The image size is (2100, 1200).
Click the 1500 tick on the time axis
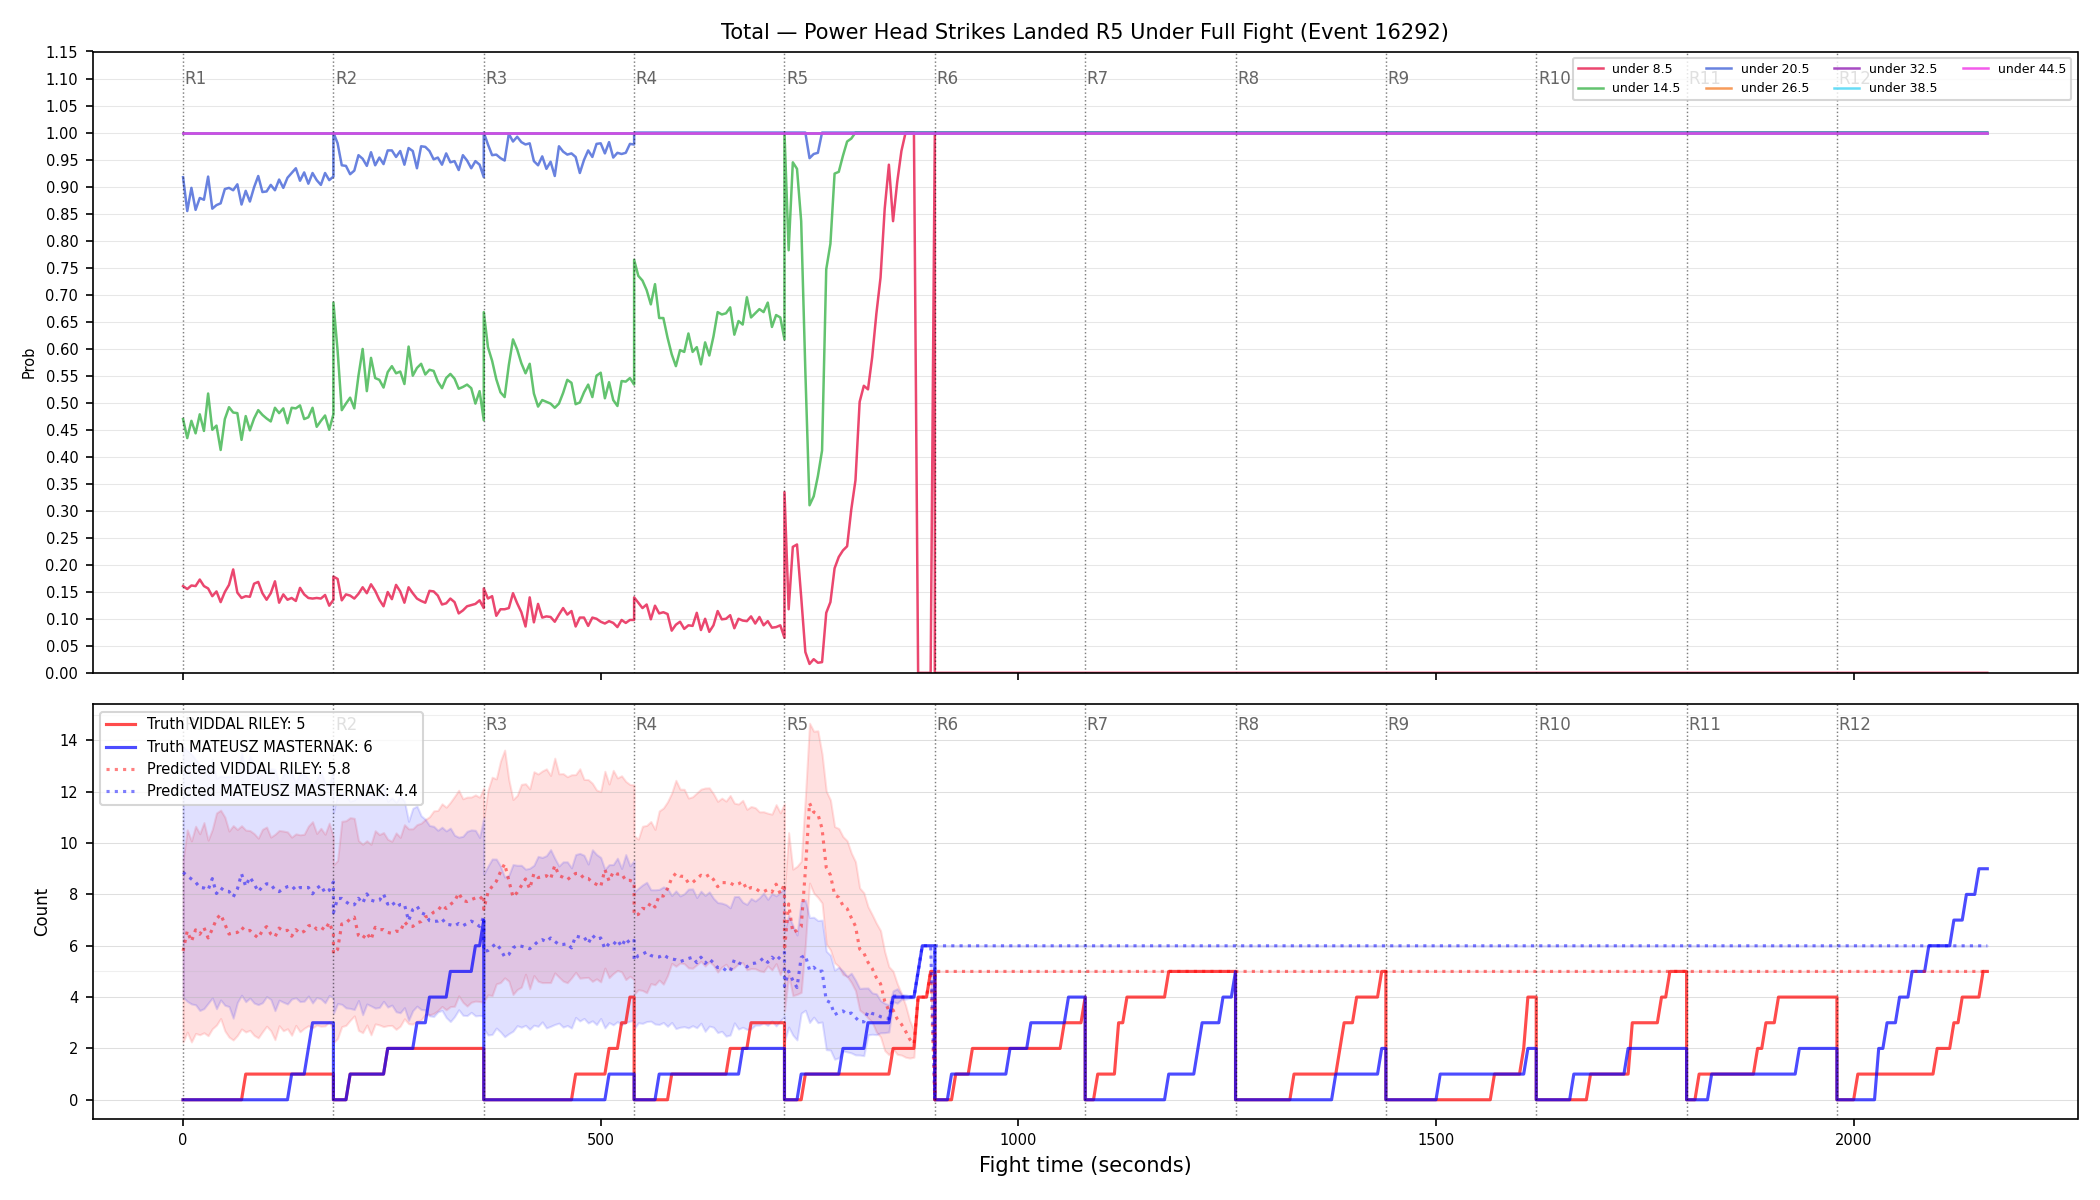[1436, 1139]
